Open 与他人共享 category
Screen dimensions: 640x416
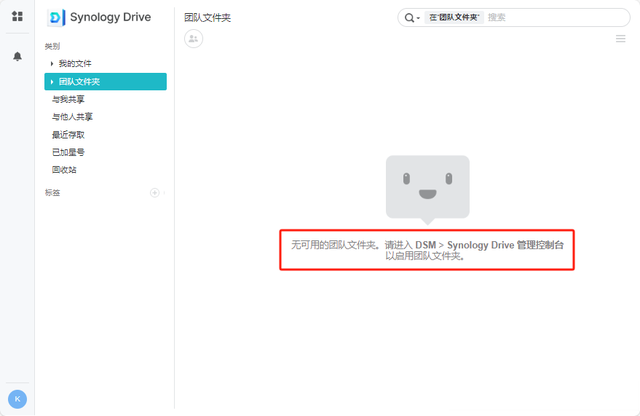click(72, 117)
